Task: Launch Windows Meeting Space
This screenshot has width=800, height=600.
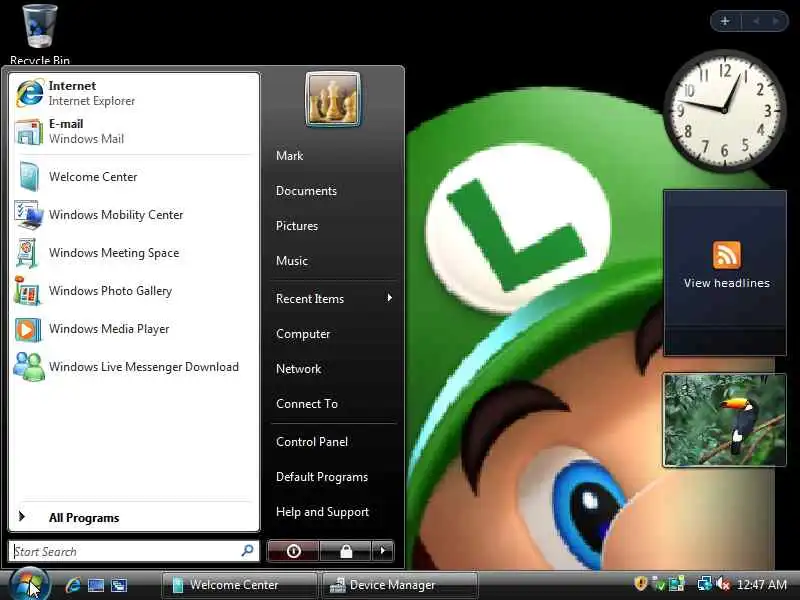Action: click(134, 253)
